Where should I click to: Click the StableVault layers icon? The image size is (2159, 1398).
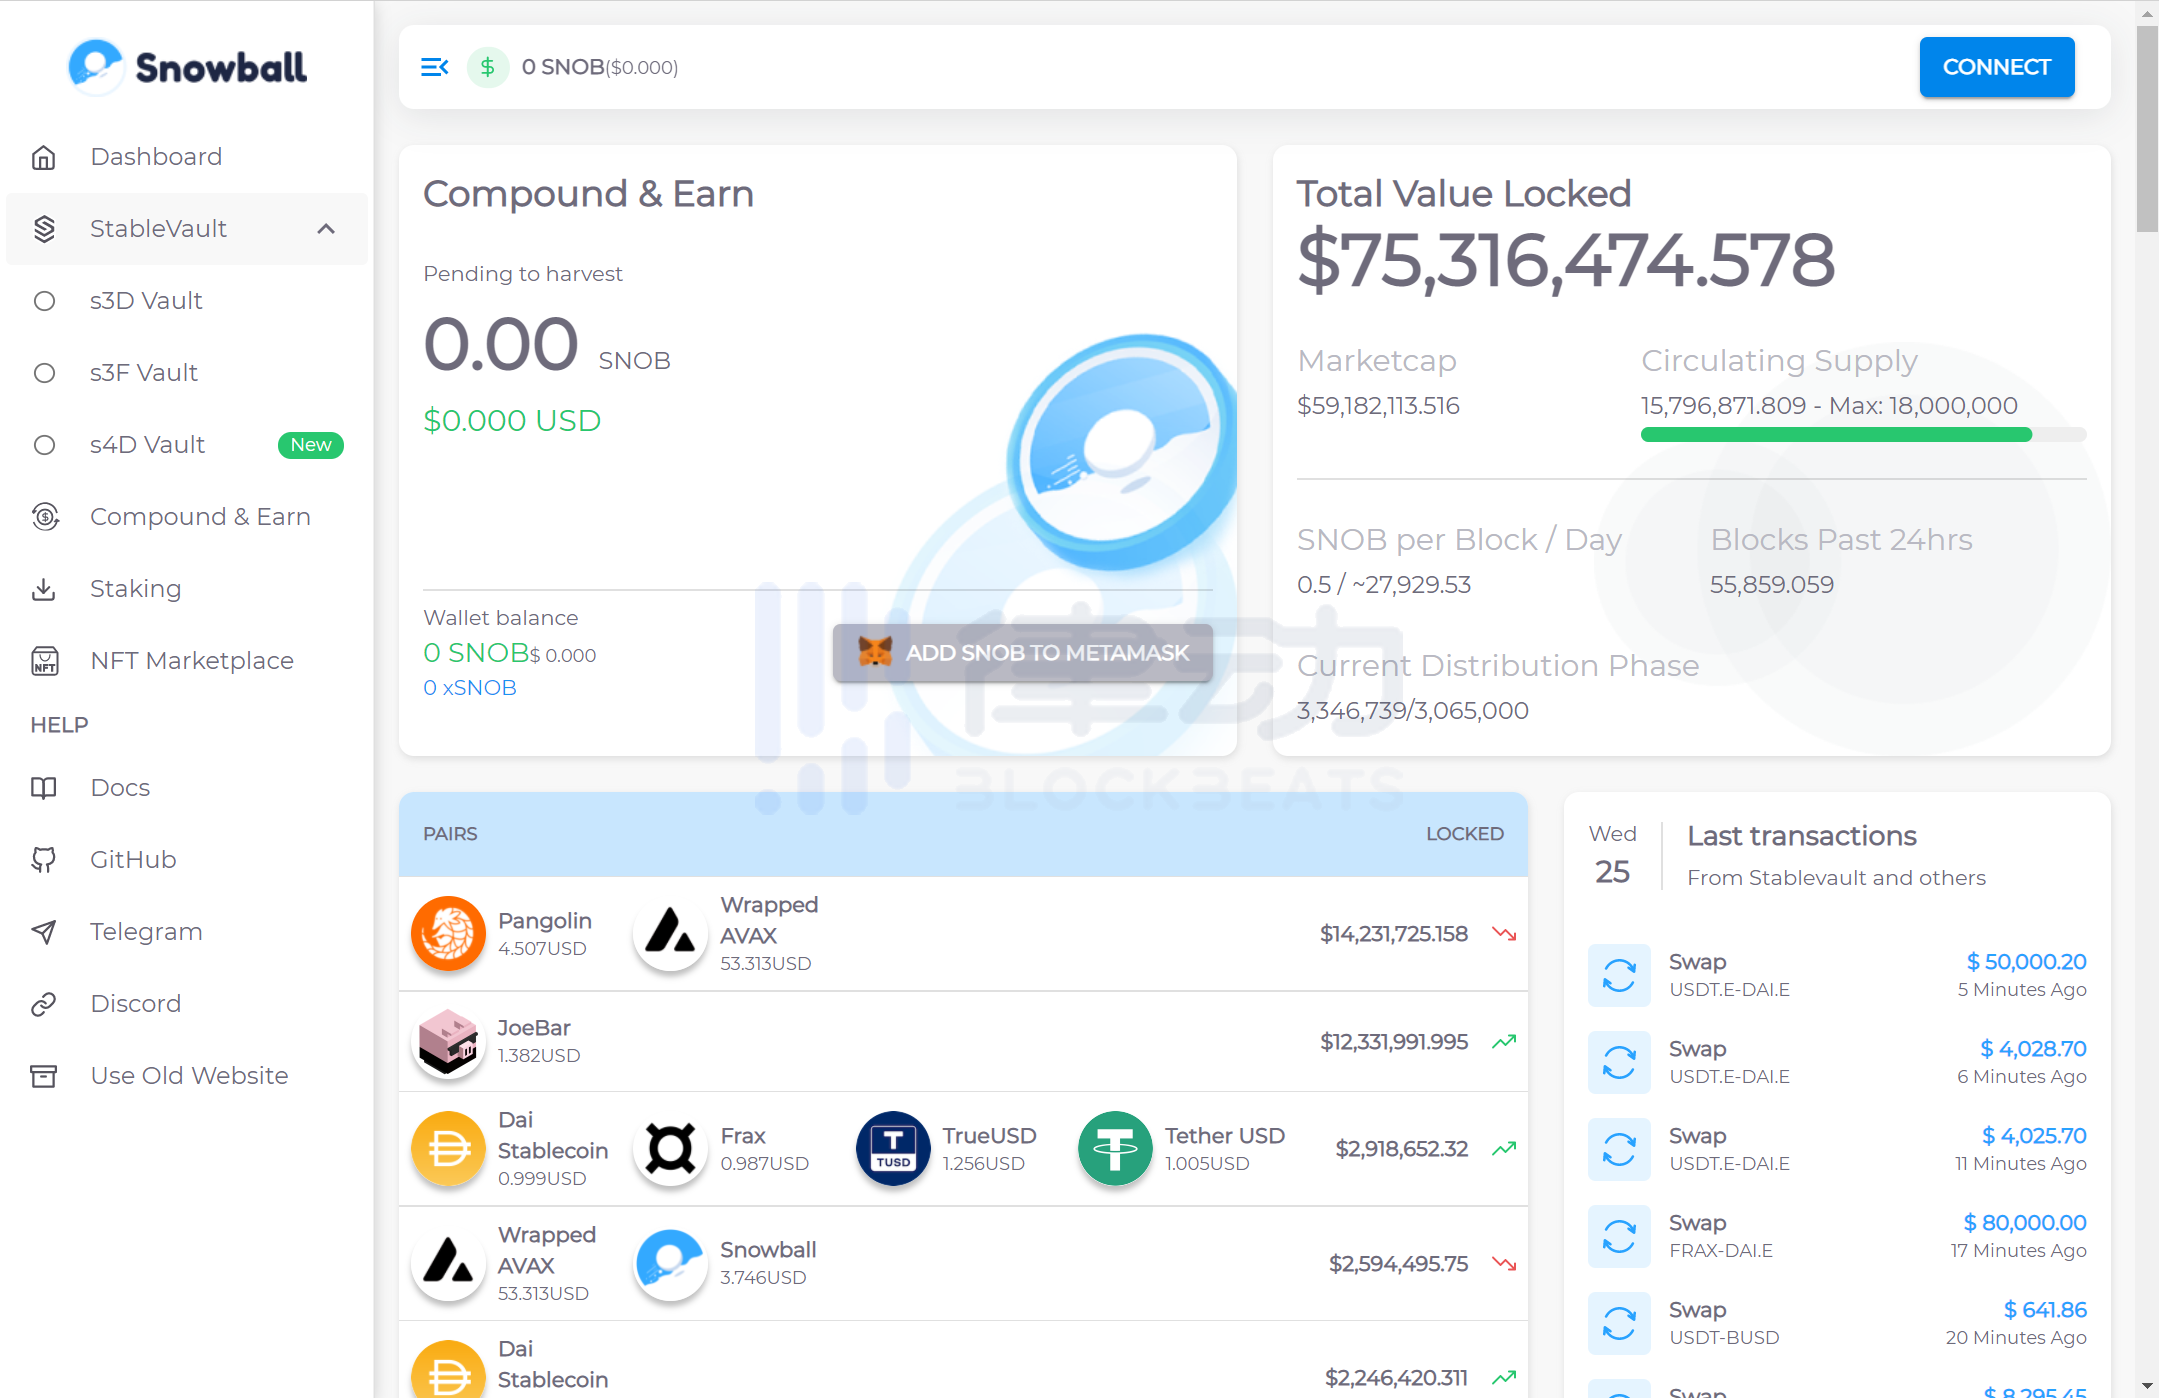44,229
